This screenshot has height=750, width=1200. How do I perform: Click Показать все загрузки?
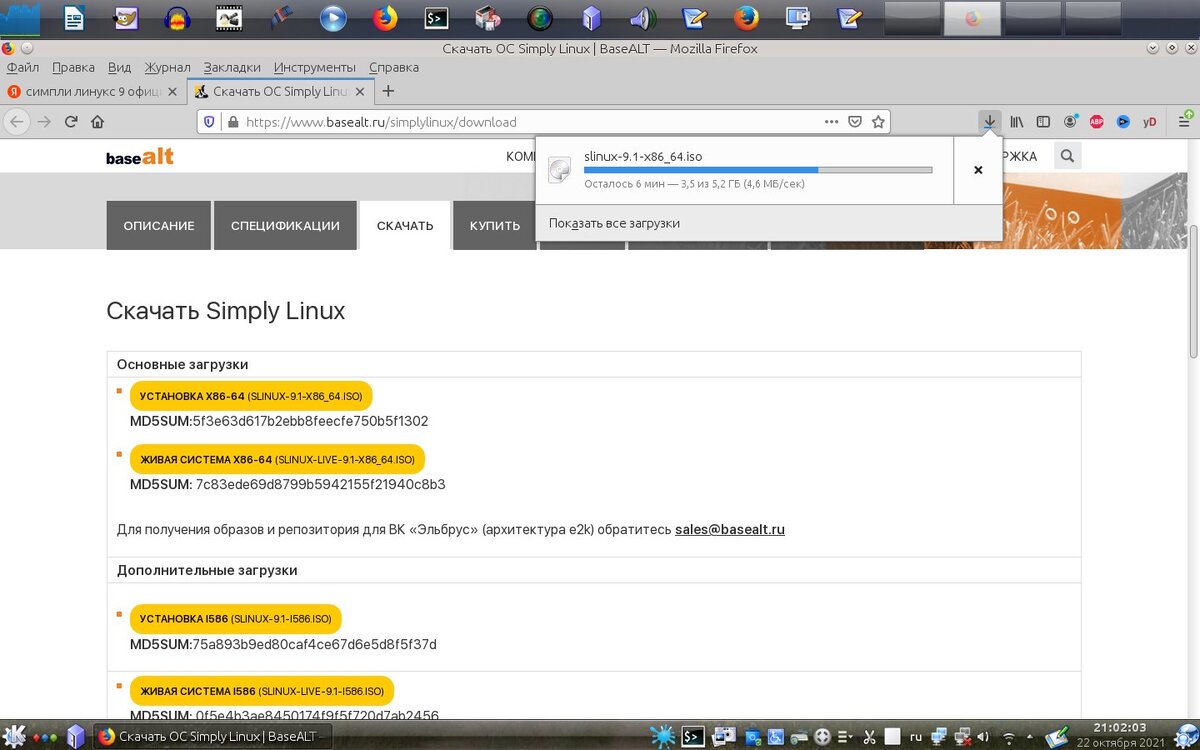[614, 223]
